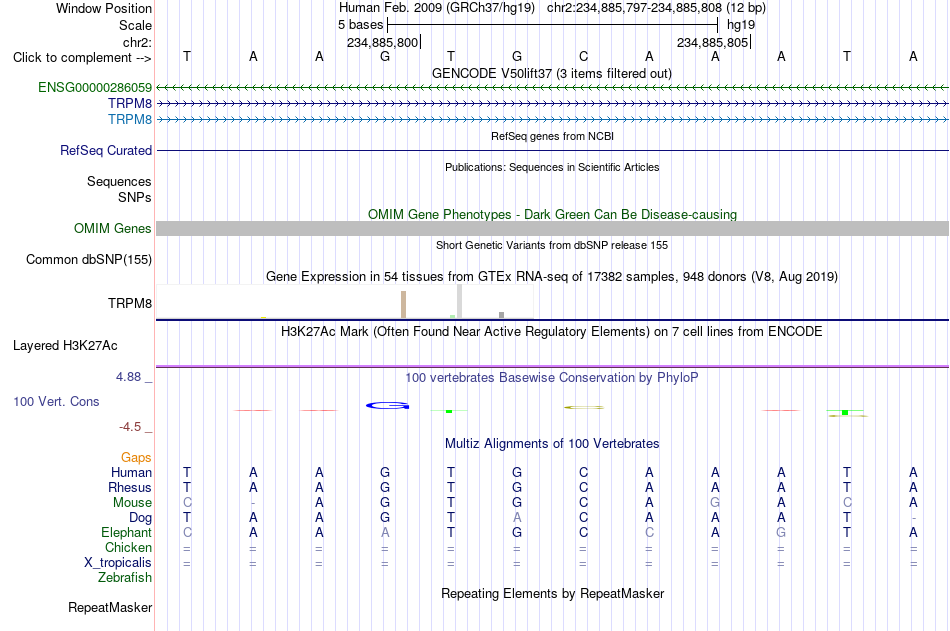Open 'Publications: Sequences in Scientific Articles' title
Screen dimensions: 950x631
(552, 167)
